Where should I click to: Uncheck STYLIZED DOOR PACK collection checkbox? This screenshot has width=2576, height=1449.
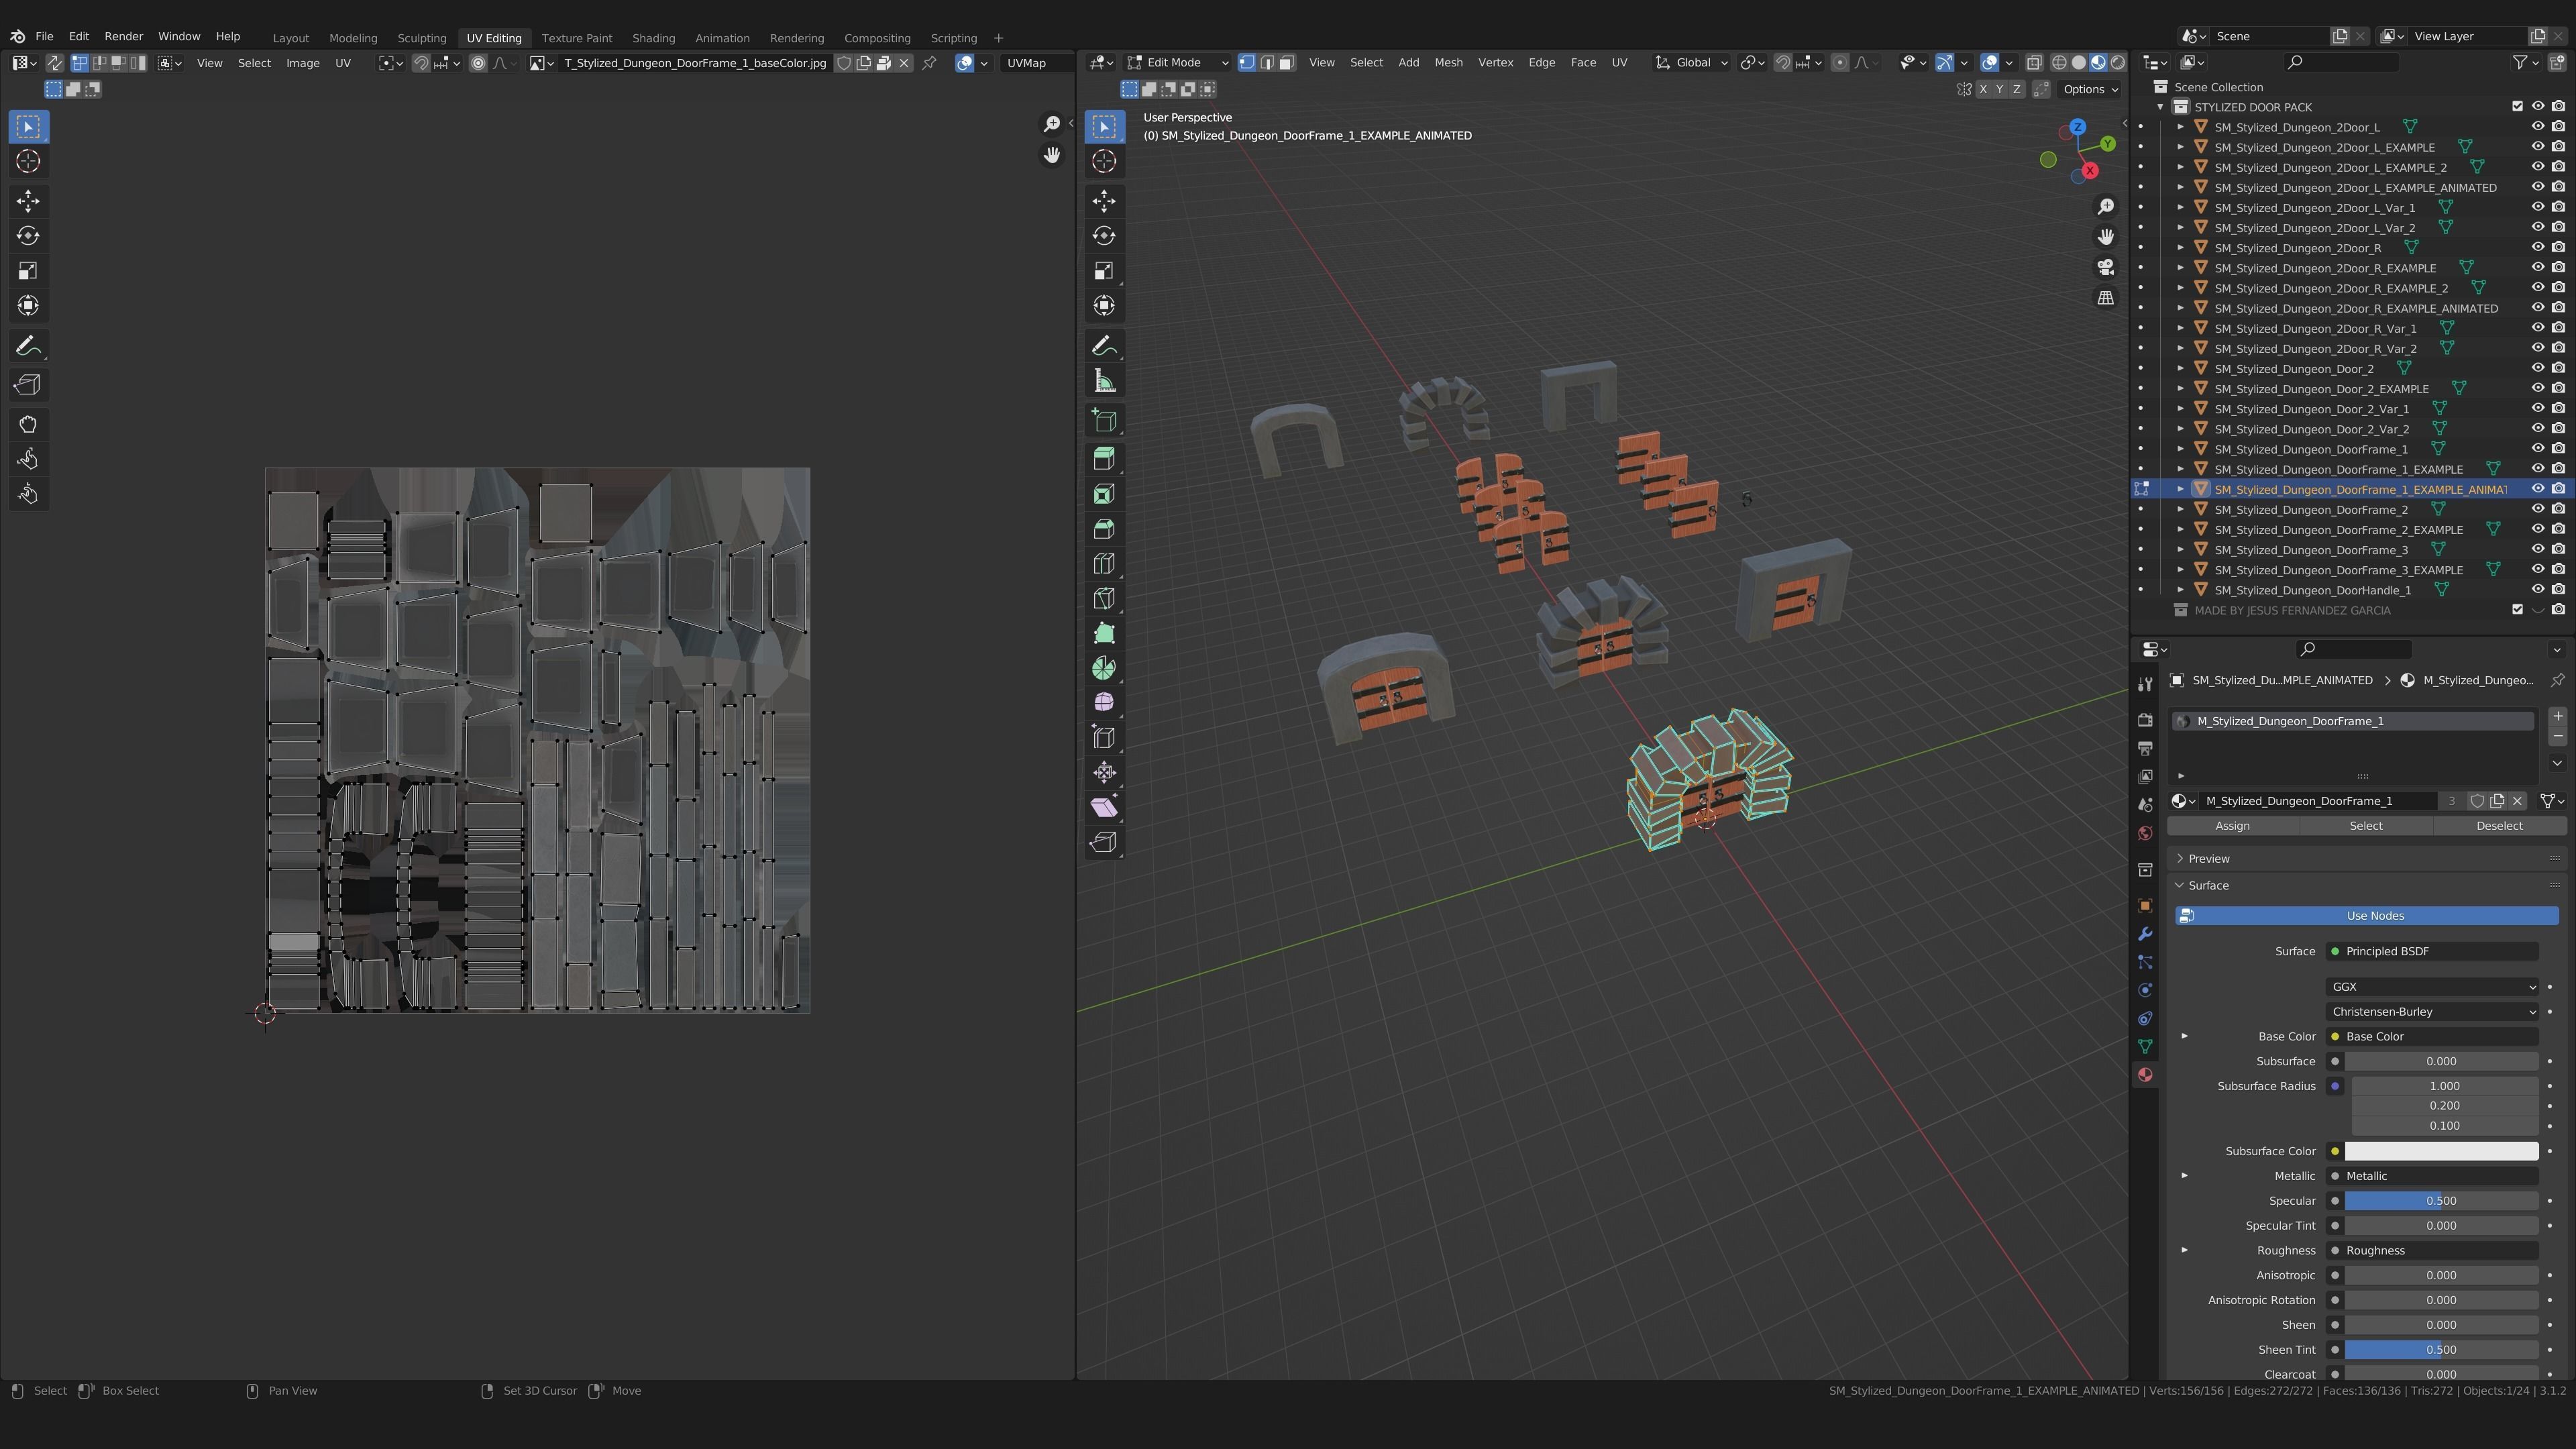coord(2517,107)
